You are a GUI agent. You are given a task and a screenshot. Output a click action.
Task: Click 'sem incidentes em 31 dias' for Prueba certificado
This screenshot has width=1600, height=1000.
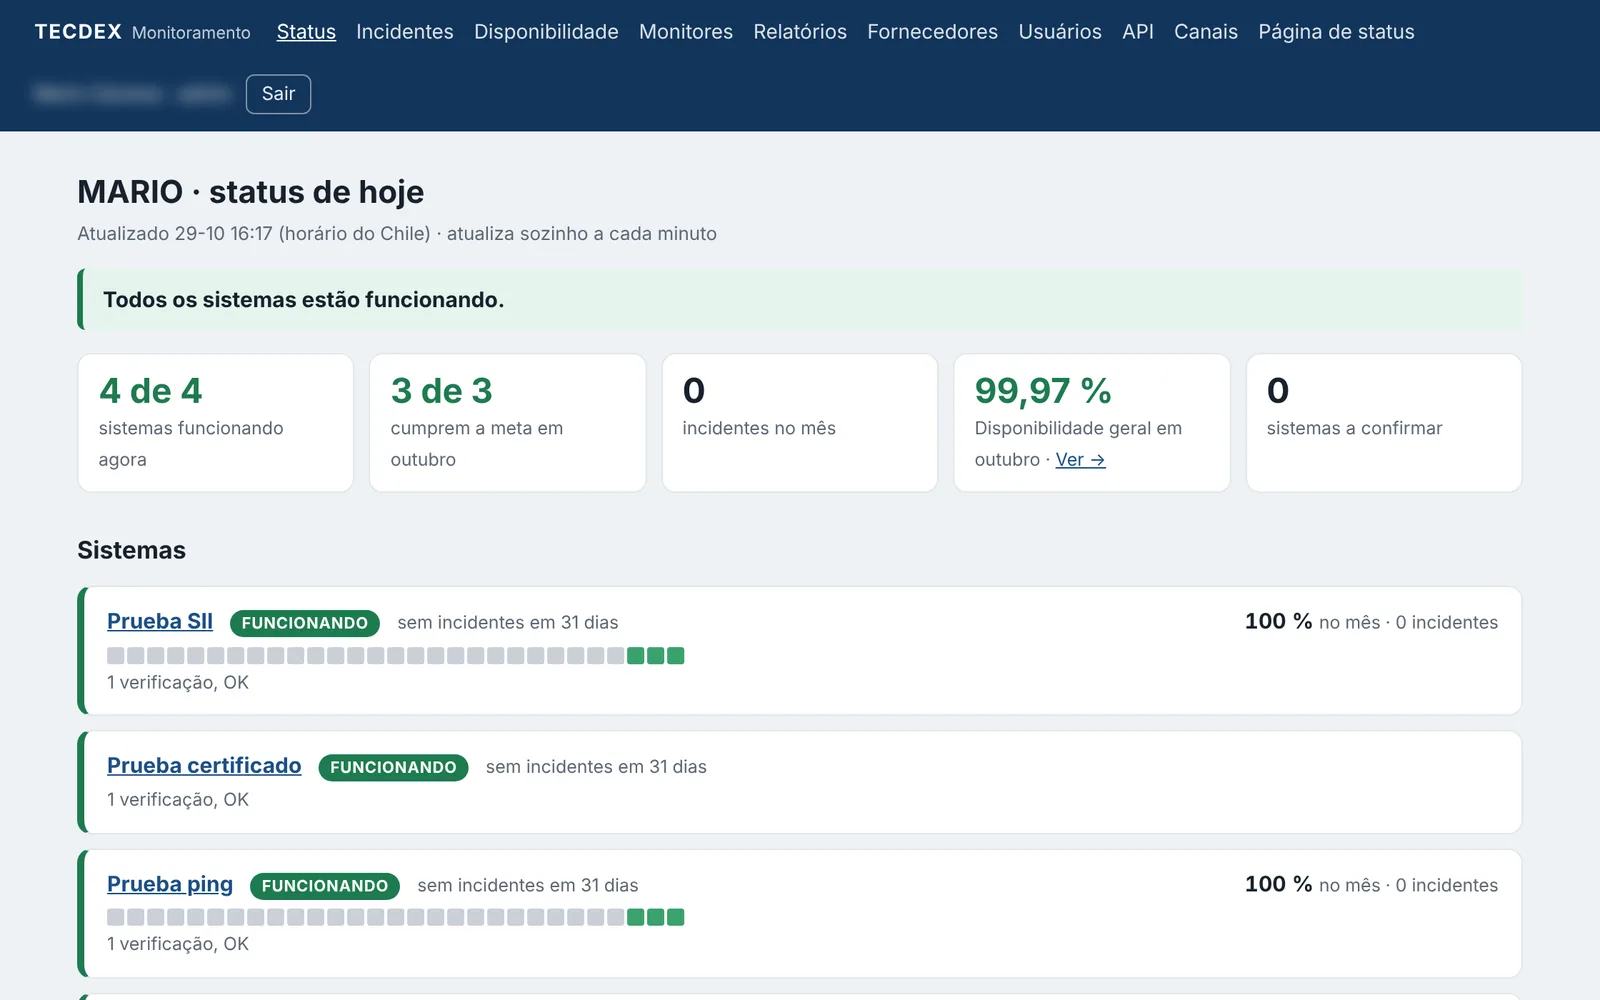[596, 767]
